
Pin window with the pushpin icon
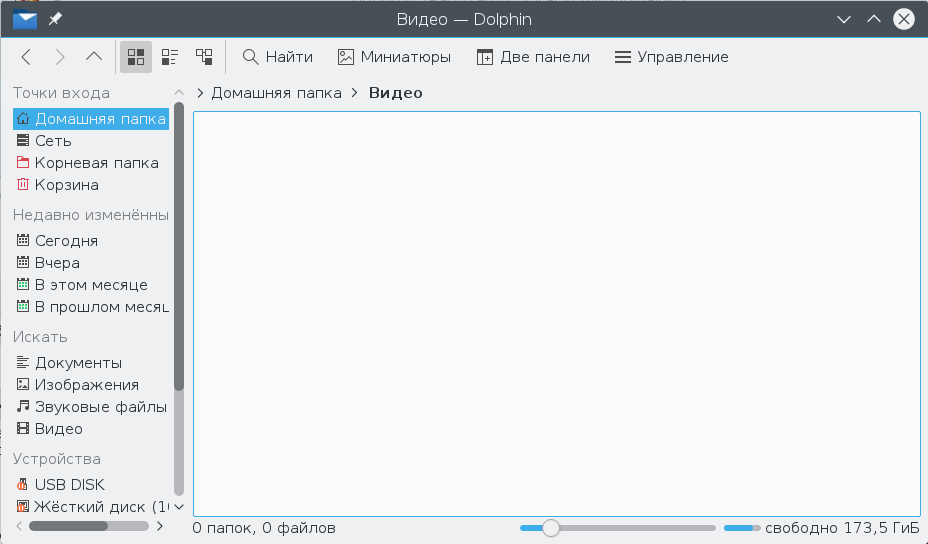[55, 20]
